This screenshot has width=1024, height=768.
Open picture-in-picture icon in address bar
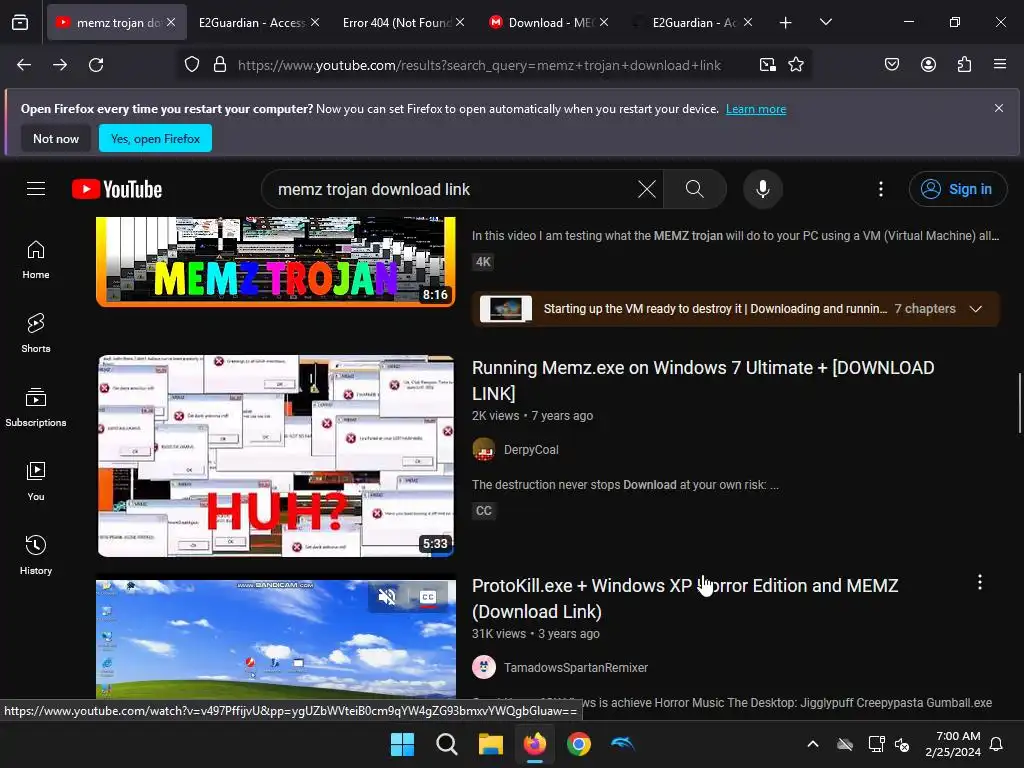[767, 65]
